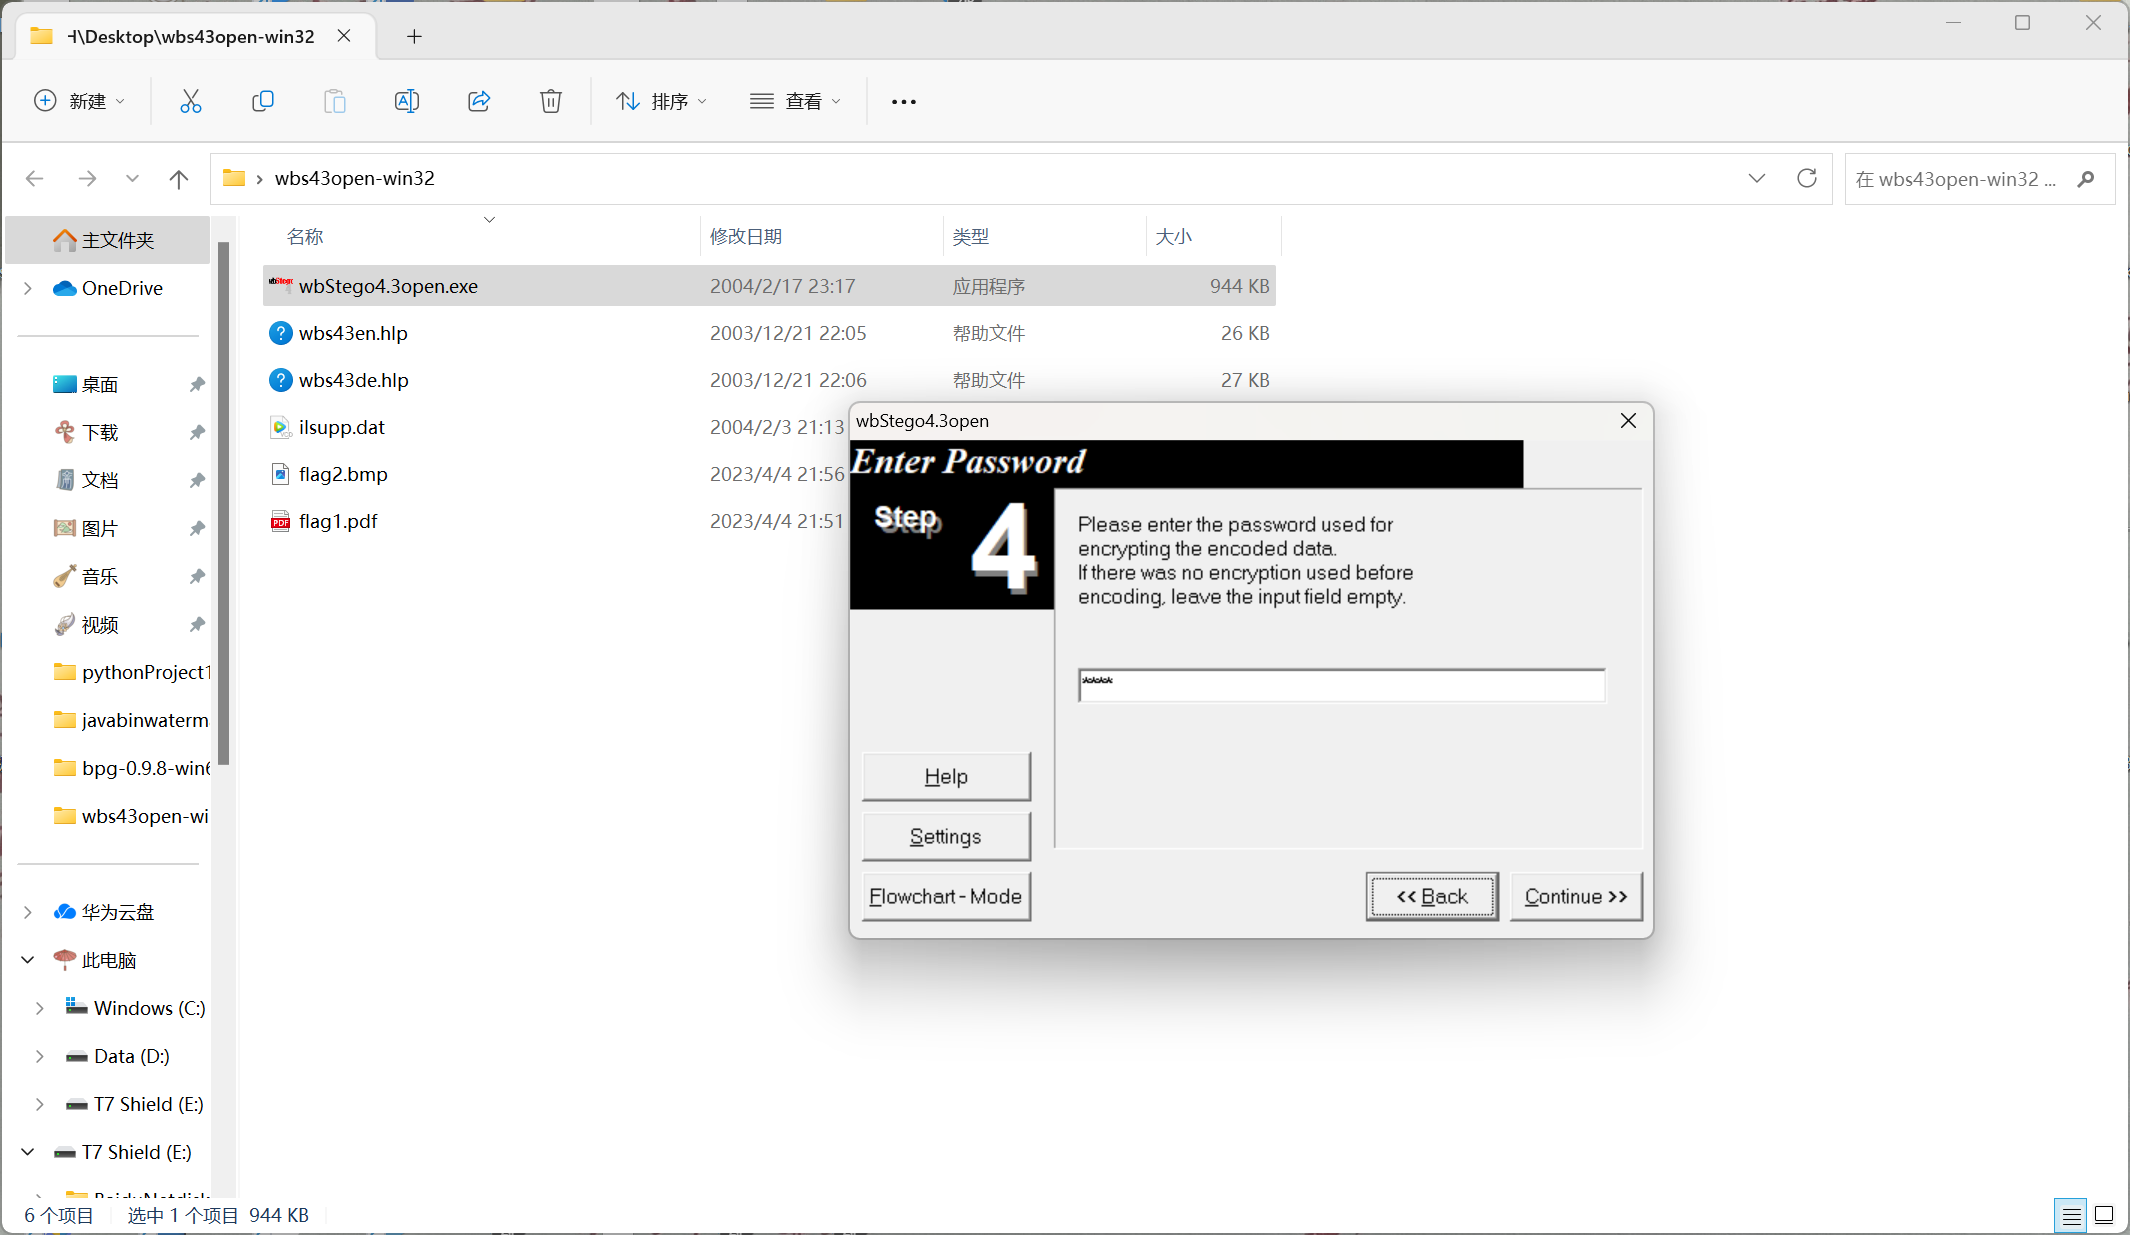This screenshot has height=1235, width=2130.
Task: Open 桌面 (Desktop) in sidebar
Action: point(100,385)
